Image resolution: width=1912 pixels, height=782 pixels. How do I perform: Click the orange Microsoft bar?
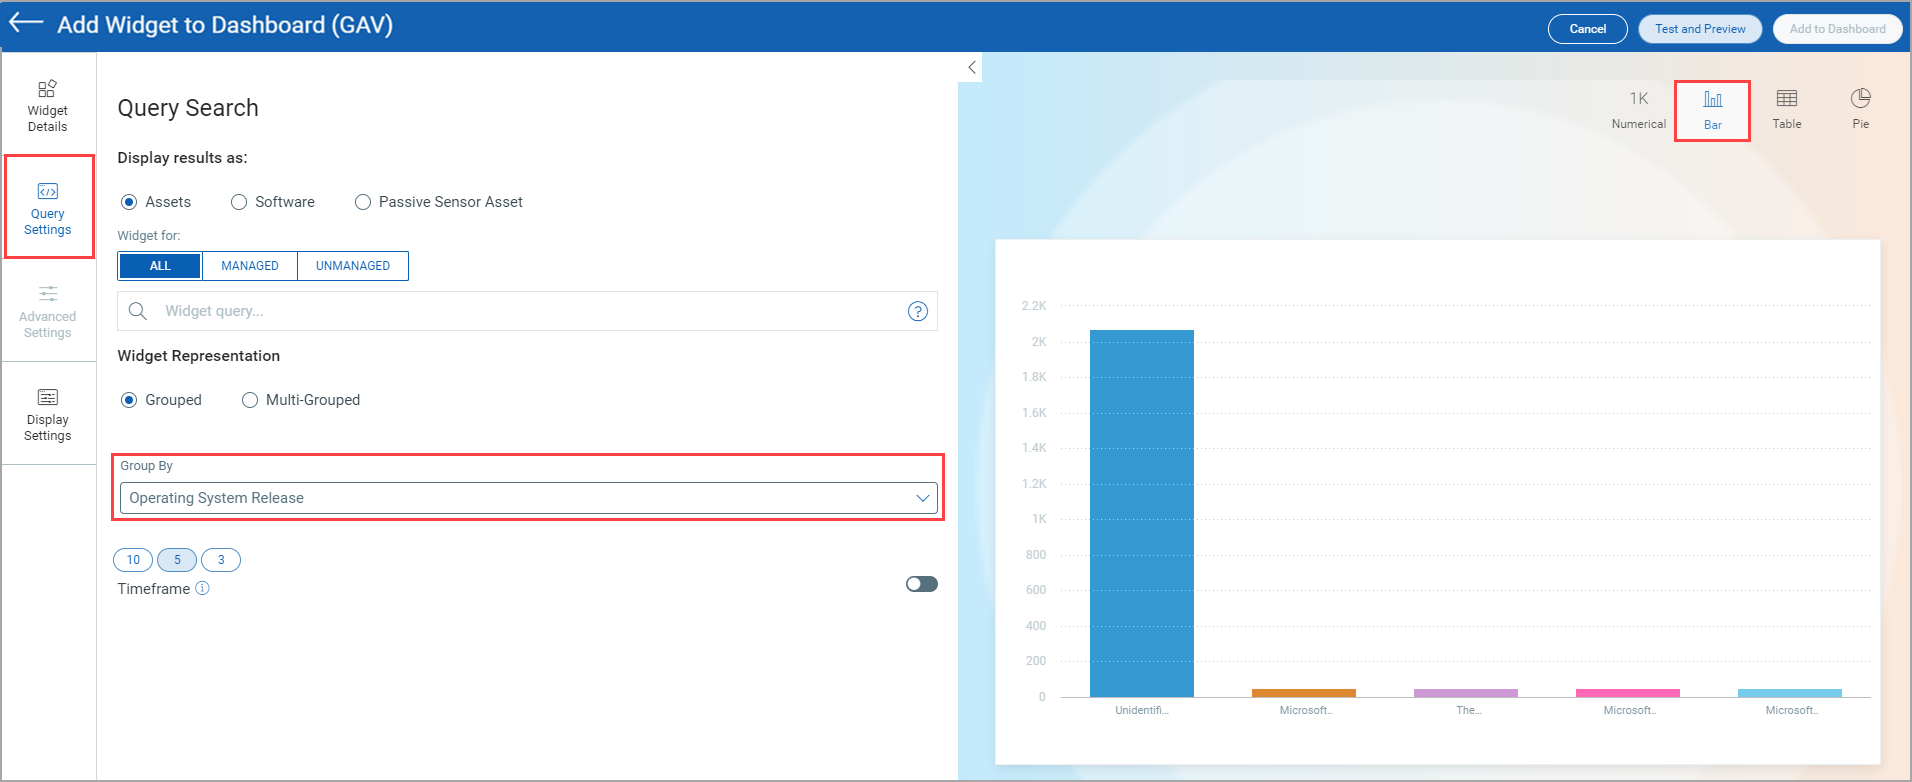[1304, 693]
